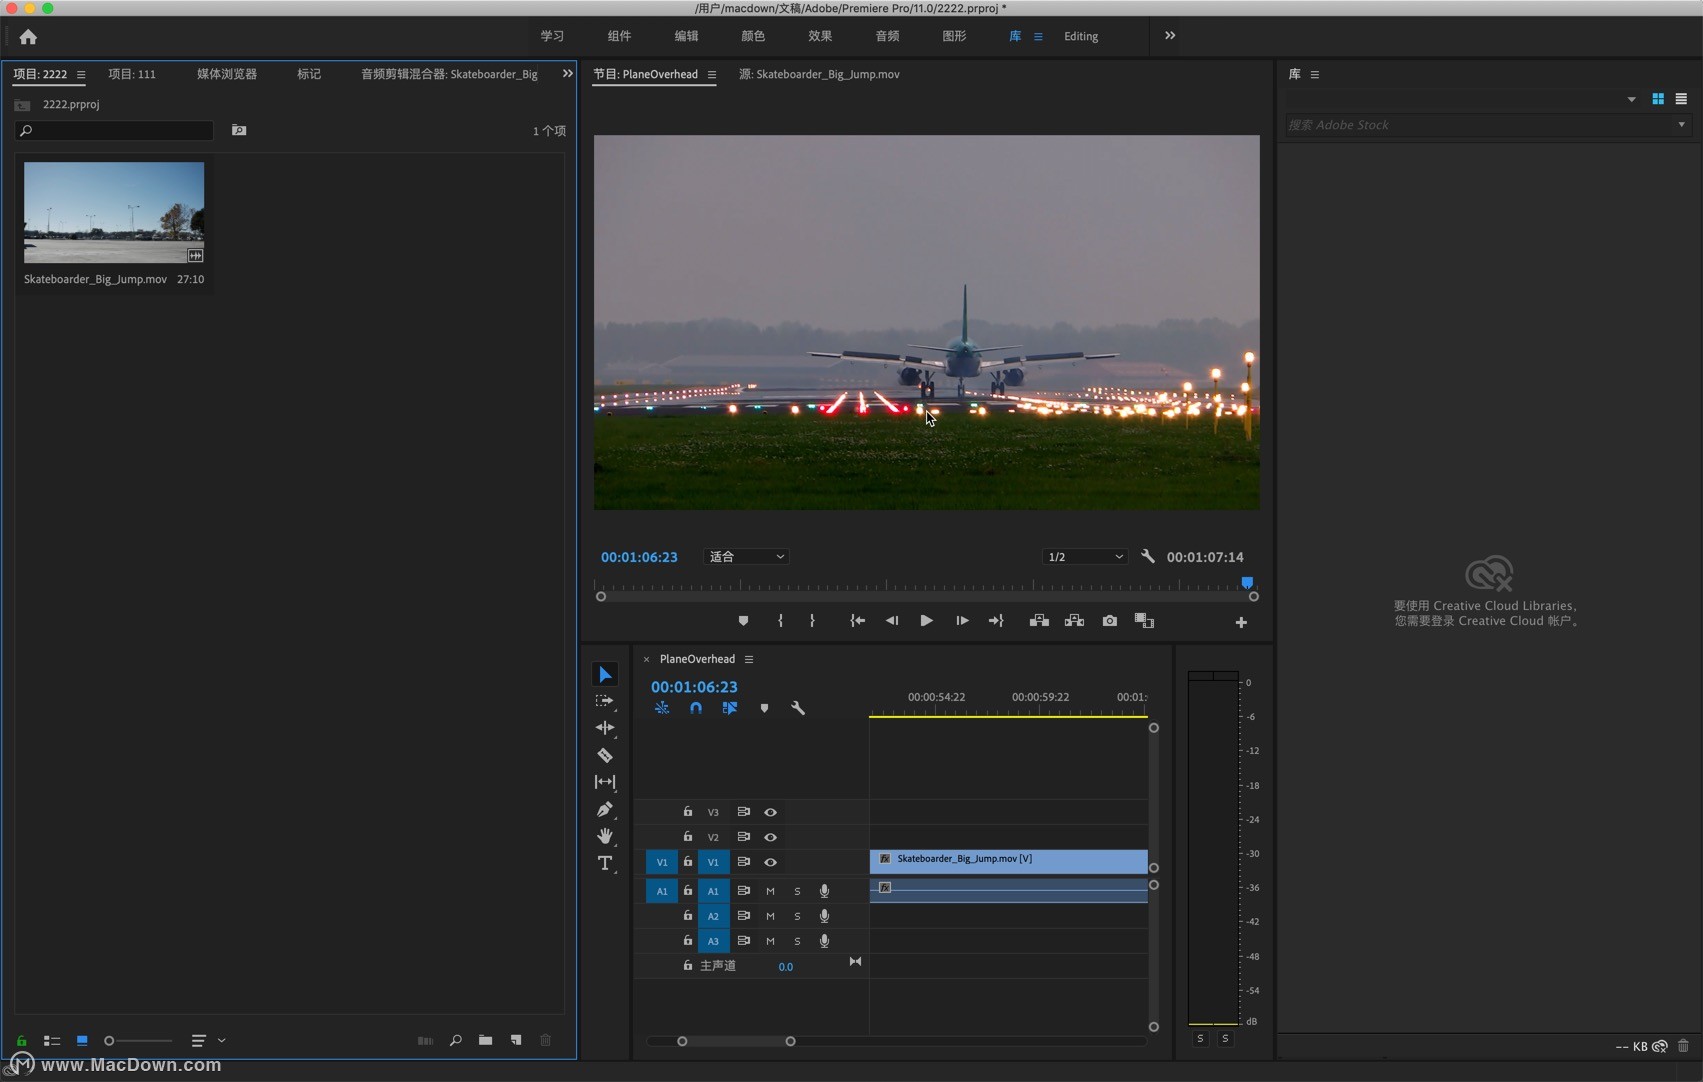Select the Slip tool
The height and width of the screenshot is (1082, 1703).
tap(604, 782)
